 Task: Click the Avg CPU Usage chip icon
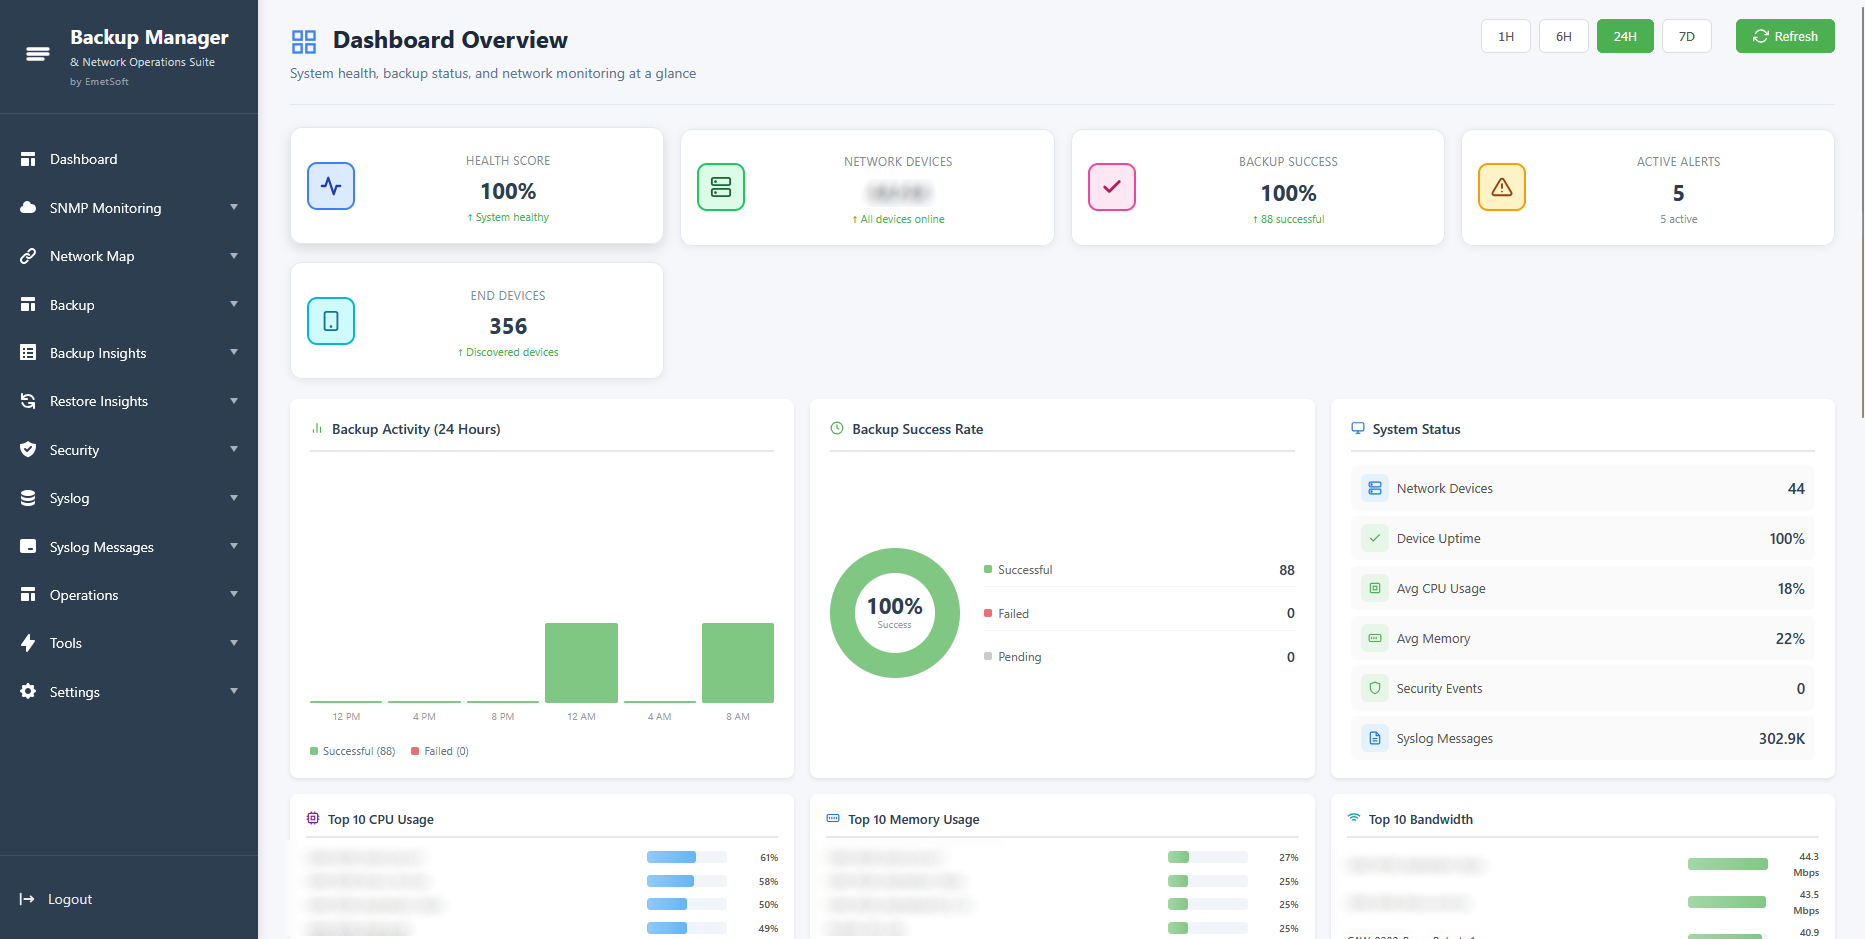[1375, 588]
